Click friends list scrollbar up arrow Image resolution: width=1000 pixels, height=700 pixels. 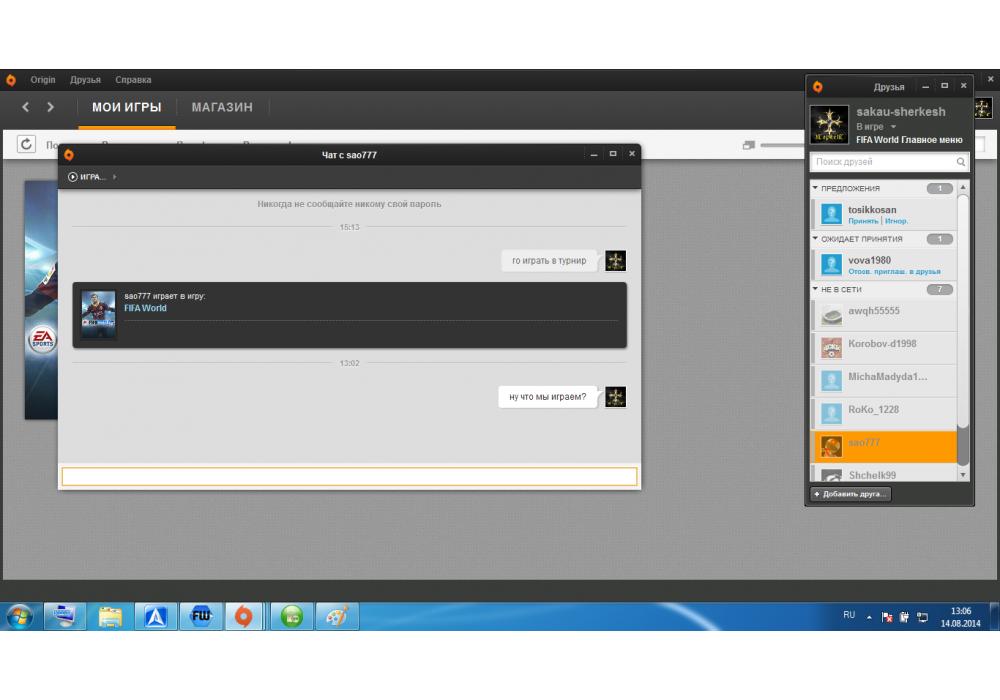click(x=963, y=187)
